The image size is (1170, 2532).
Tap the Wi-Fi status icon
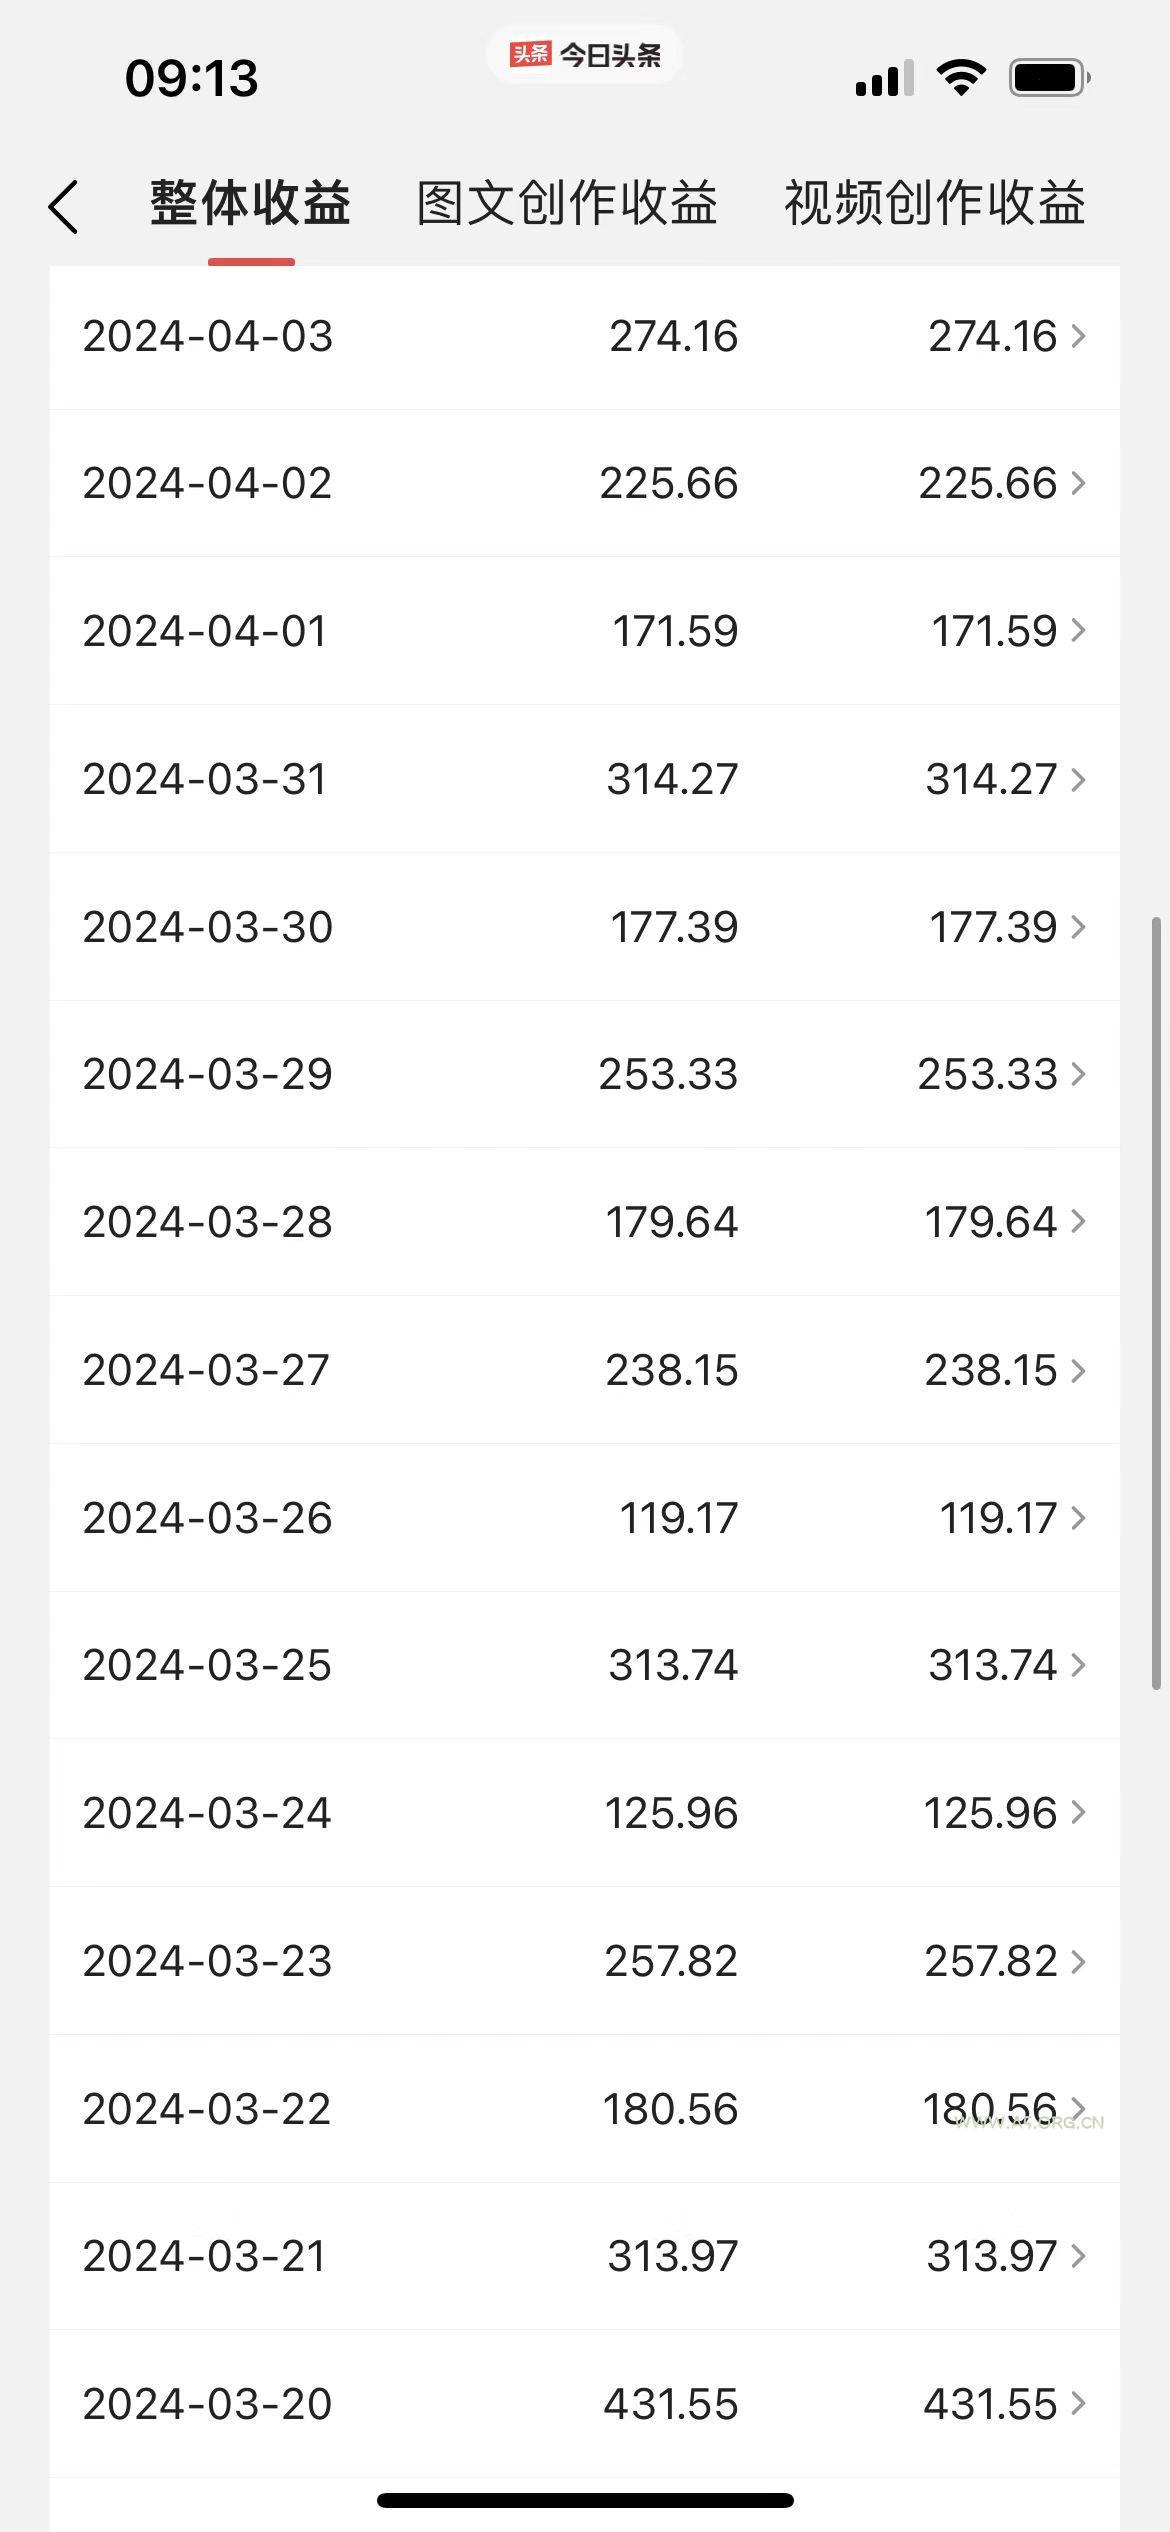click(x=961, y=77)
